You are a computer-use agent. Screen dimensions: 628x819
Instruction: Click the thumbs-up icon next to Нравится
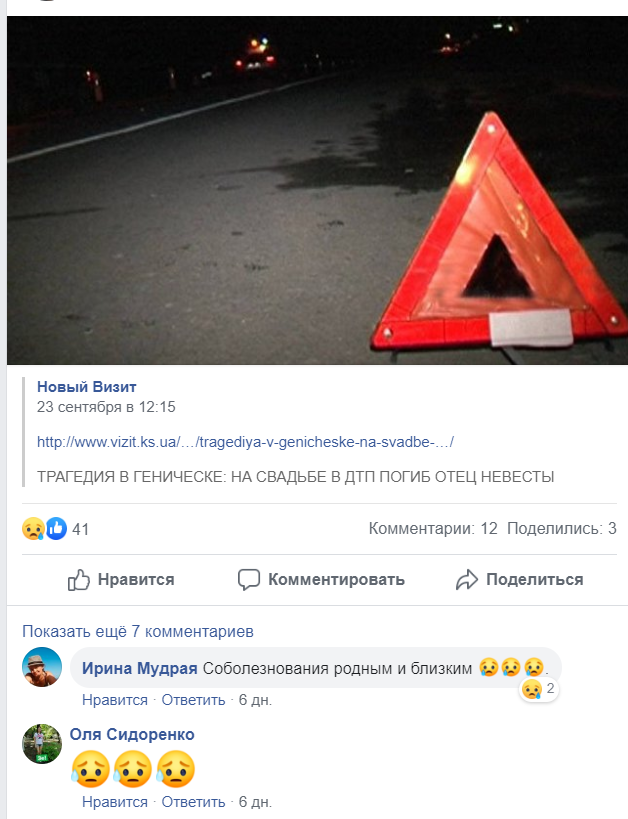click(79, 580)
